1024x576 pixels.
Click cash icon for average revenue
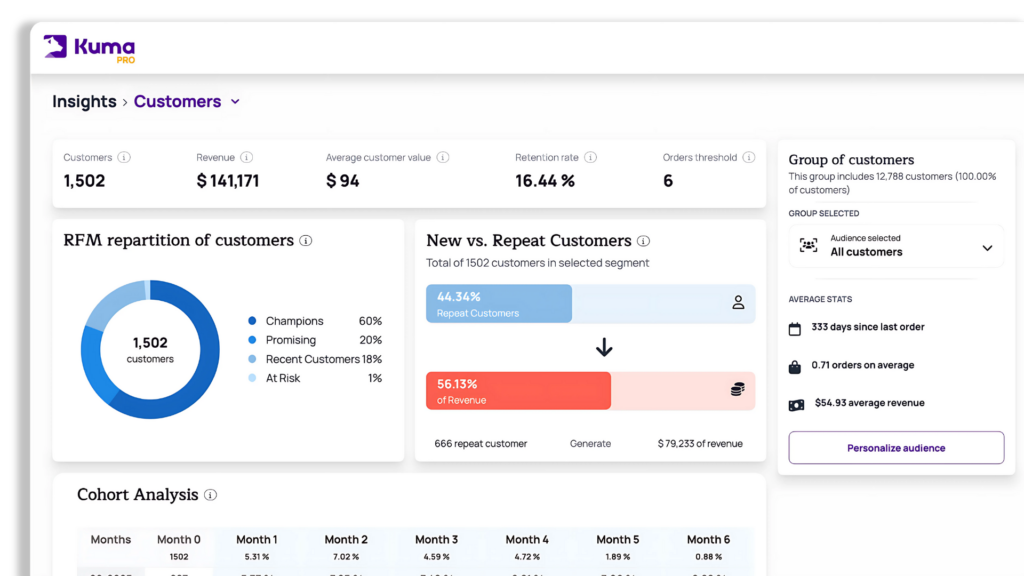[x=796, y=406]
